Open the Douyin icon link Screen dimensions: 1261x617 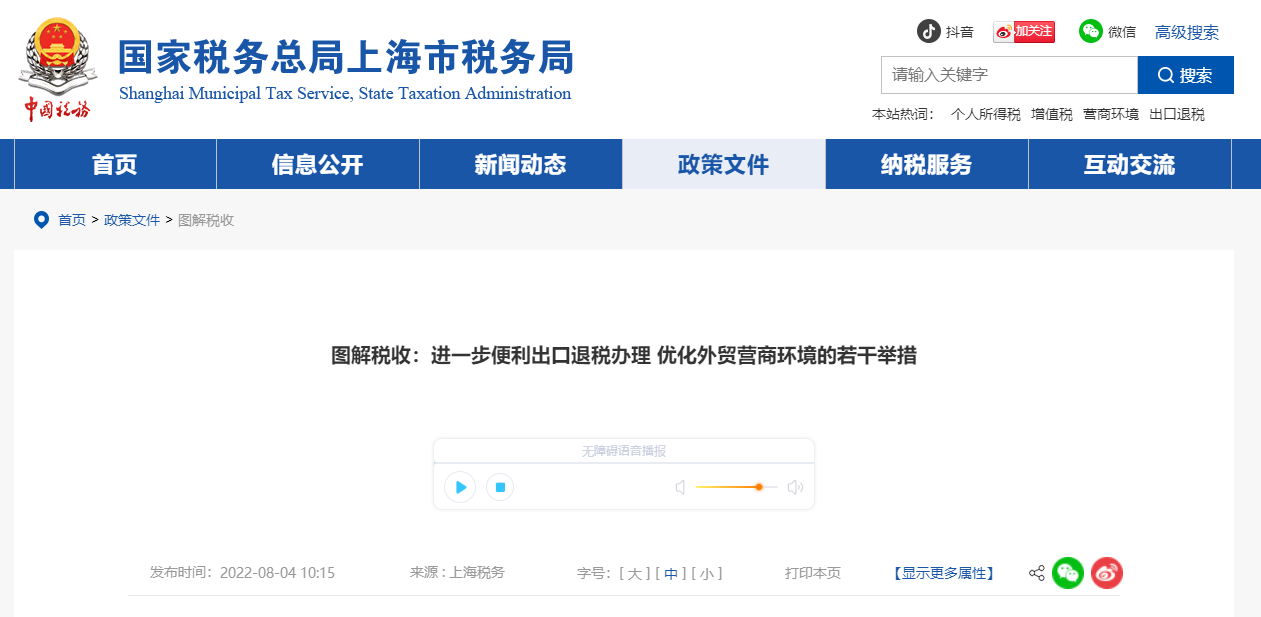tap(929, 31)
